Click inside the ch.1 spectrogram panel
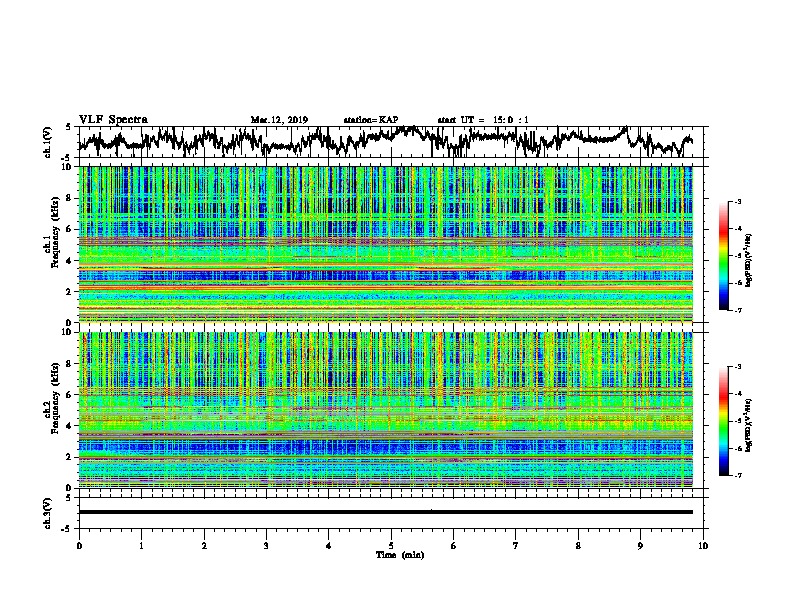The height and width of the screenshot is (612, 792). [x=385, y=244]
